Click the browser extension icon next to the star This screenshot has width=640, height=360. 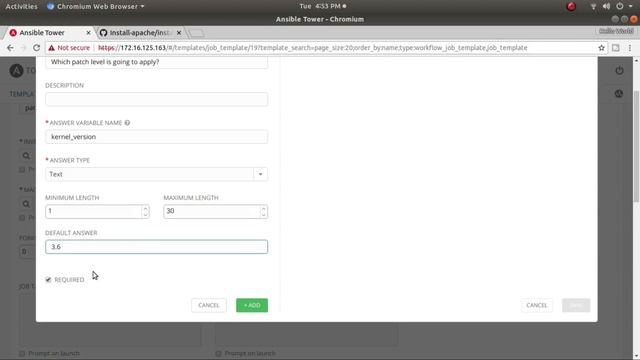click(x=616, y=48)
